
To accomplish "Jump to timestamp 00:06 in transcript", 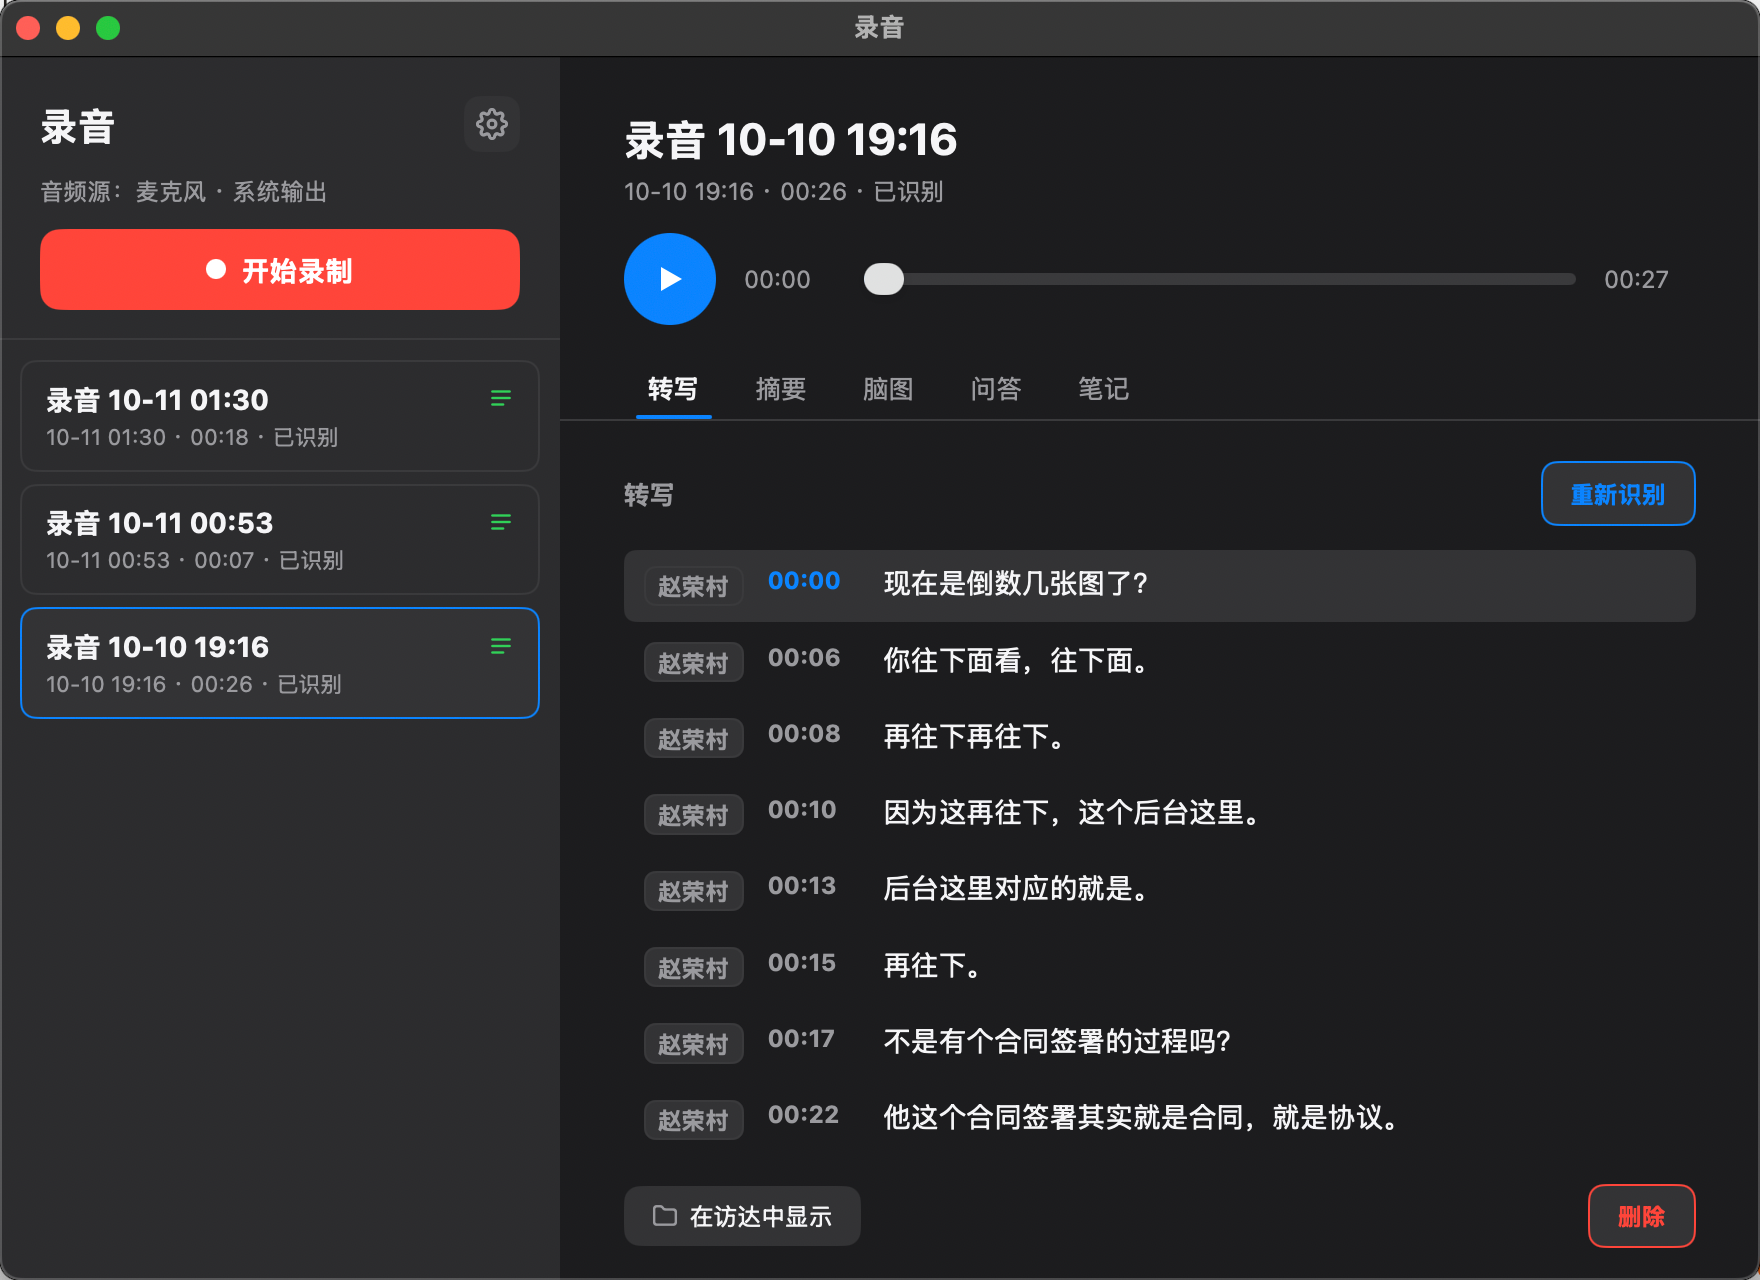I will [804, 658].
